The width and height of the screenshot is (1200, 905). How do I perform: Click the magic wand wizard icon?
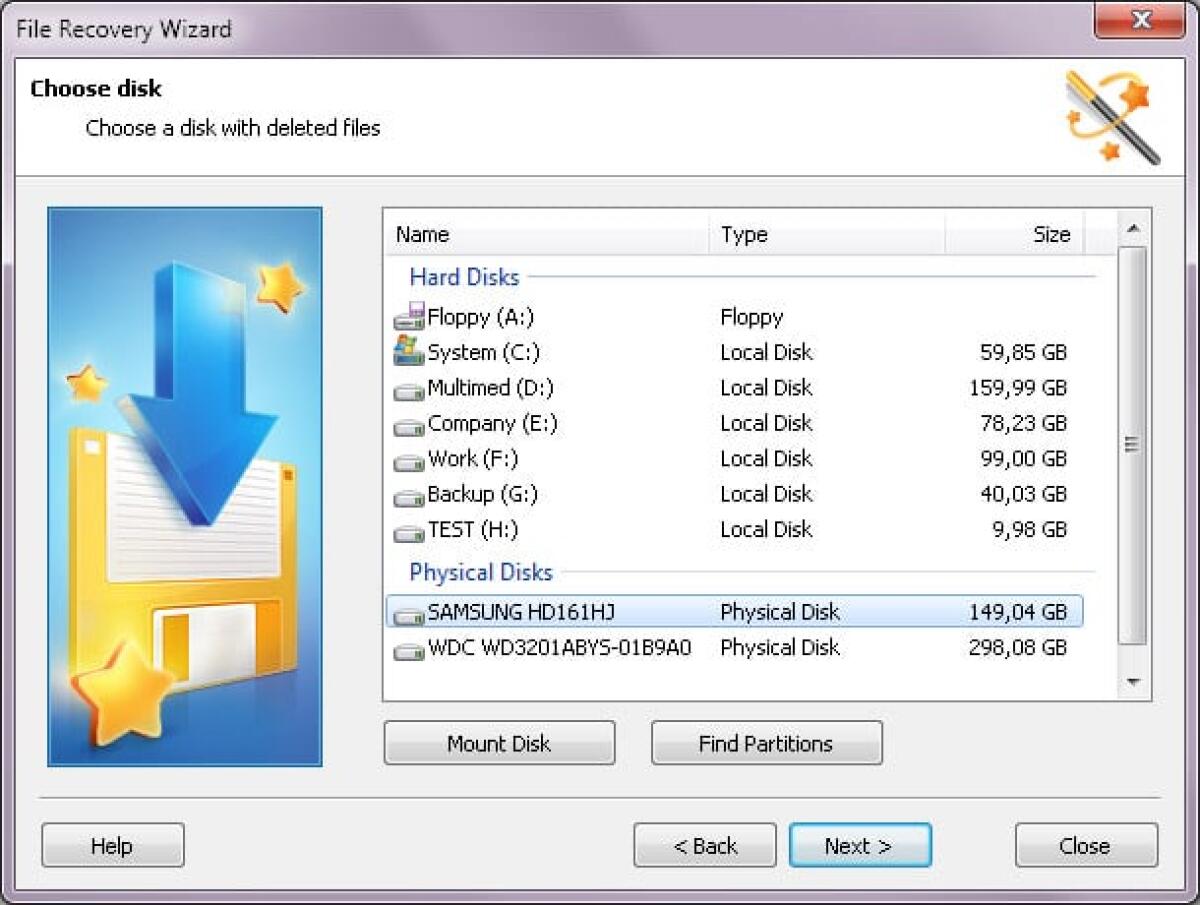pos(1110,112)
